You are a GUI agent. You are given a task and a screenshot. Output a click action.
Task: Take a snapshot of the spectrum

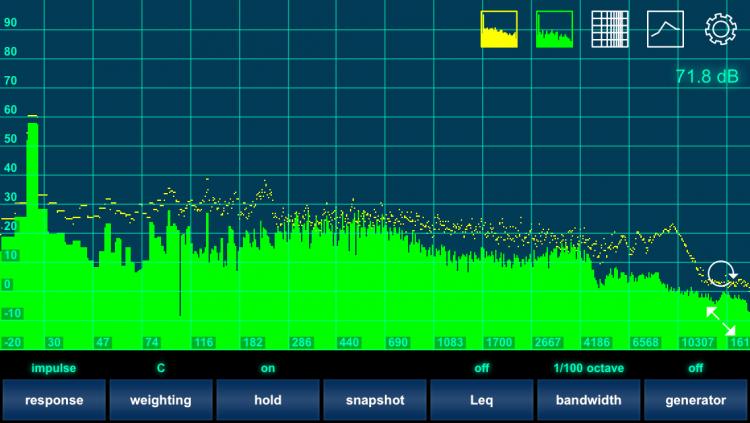[x=375, y=400]
